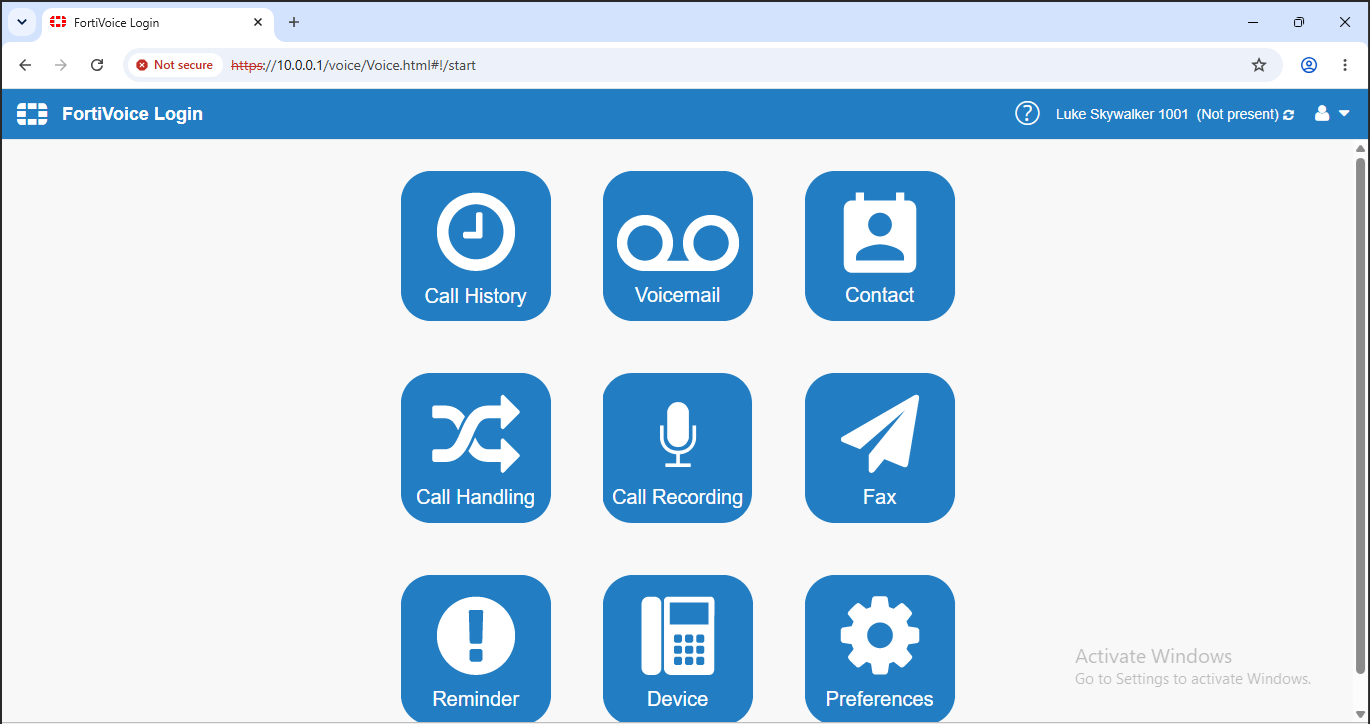Viewport: 1370px width, 724px height.
Task: Open the Device phone tile
Action: tap(678, 648)
